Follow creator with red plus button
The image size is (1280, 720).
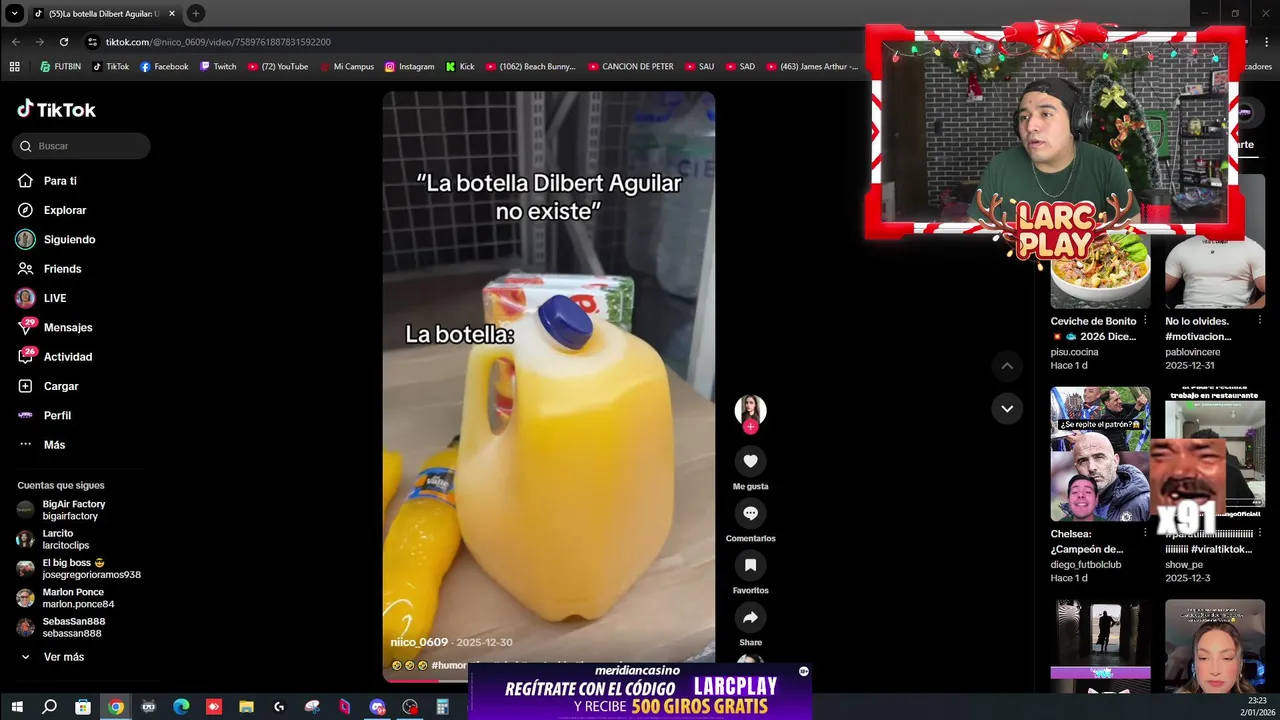[750, 427]
